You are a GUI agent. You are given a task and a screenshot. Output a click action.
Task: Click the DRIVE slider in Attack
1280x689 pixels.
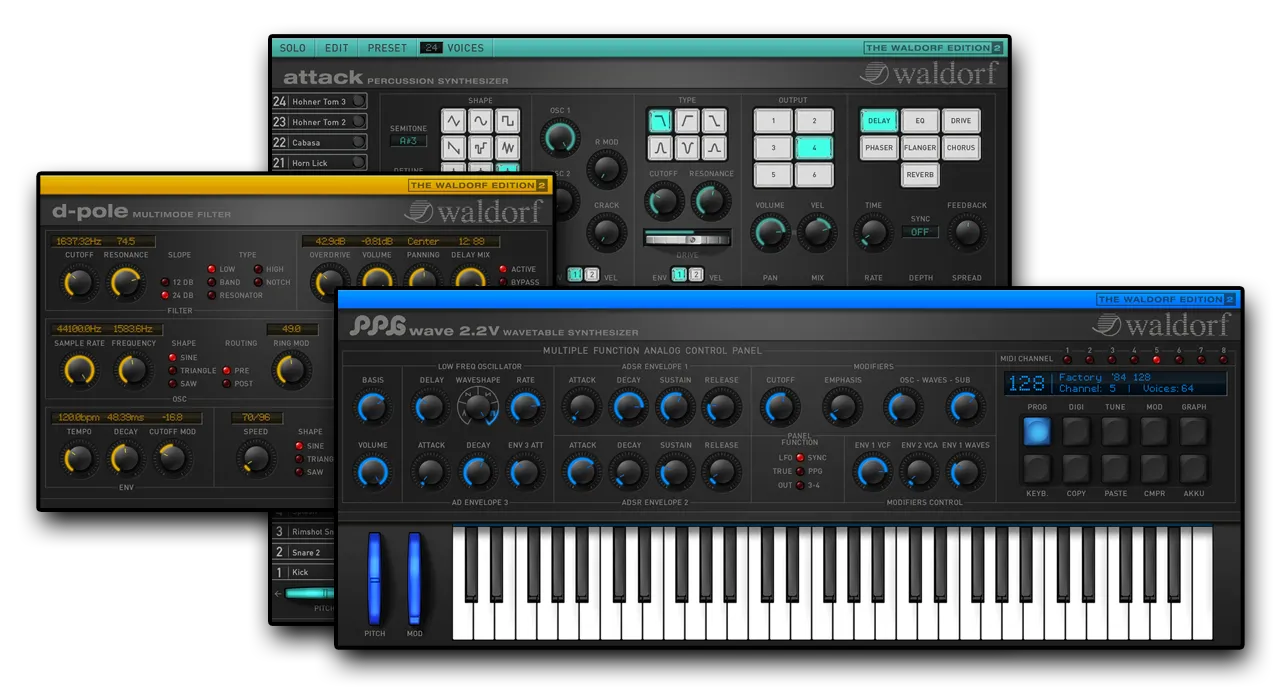point(686,238)
